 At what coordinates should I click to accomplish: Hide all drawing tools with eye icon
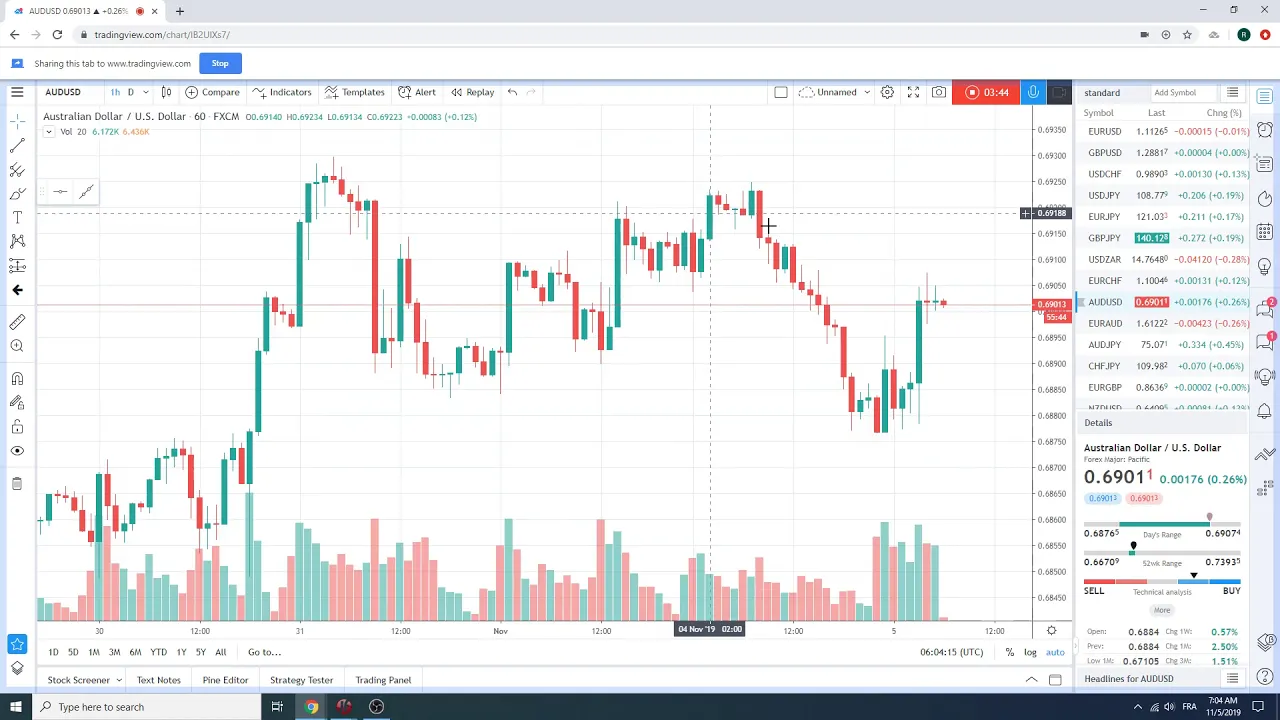17,451
